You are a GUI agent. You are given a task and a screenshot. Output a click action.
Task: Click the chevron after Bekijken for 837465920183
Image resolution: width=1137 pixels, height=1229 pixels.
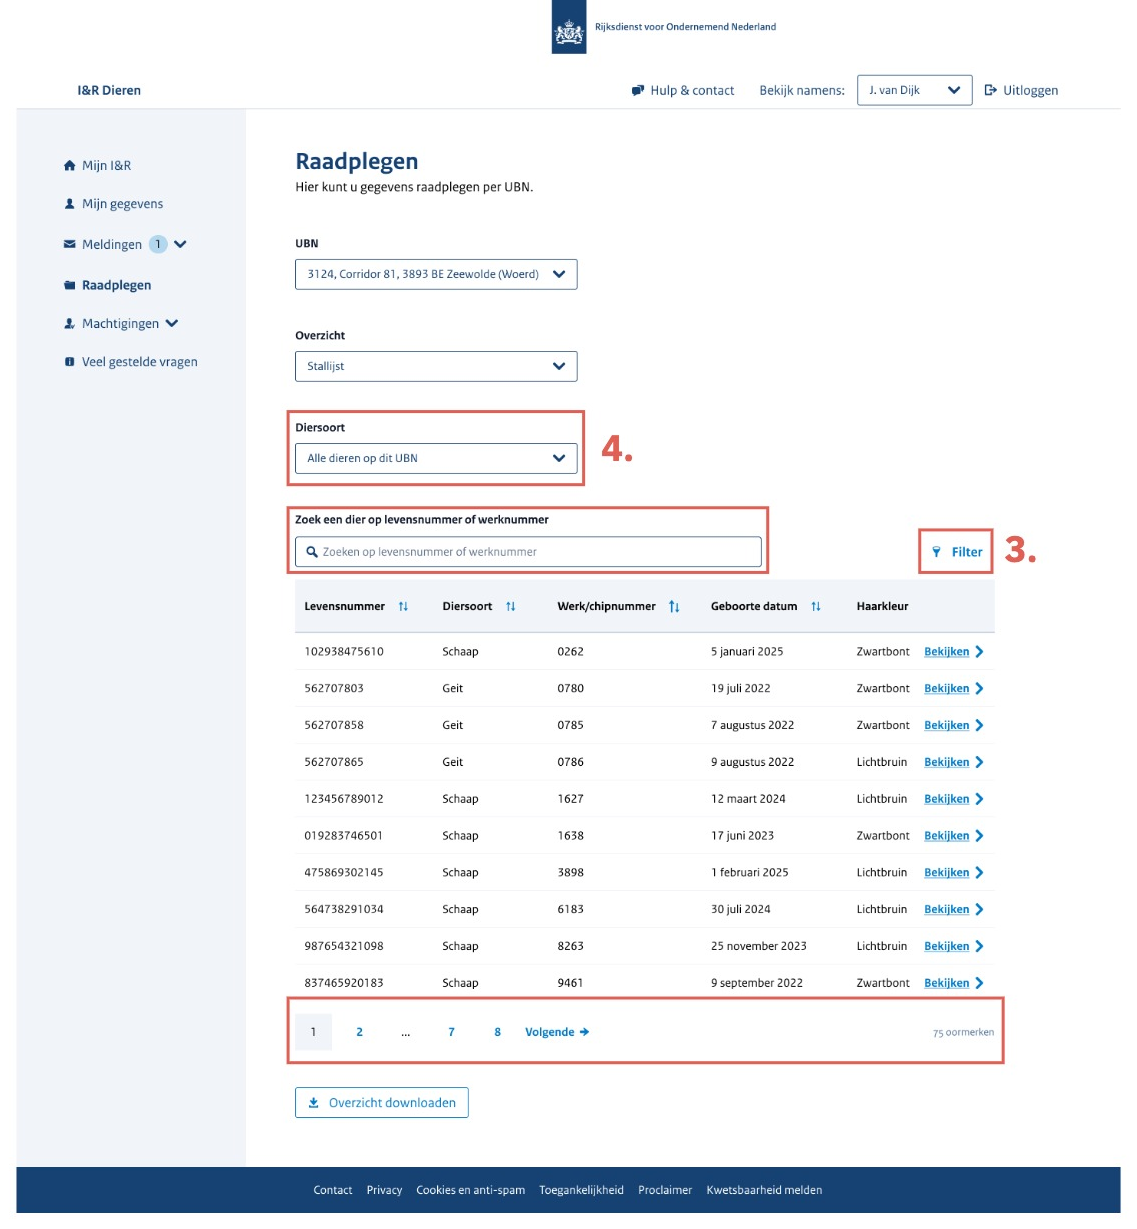979,983
